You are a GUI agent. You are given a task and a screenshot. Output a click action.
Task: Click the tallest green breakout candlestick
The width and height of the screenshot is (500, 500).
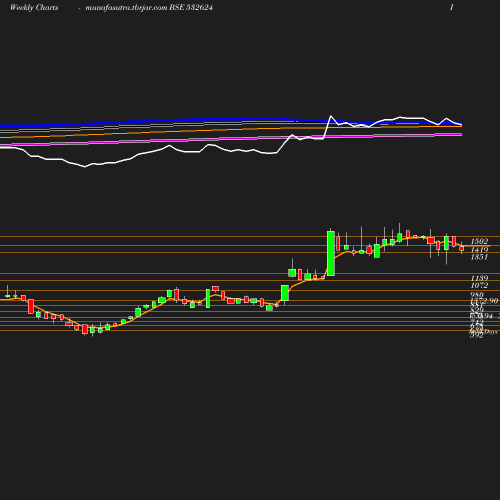[331, 253]
